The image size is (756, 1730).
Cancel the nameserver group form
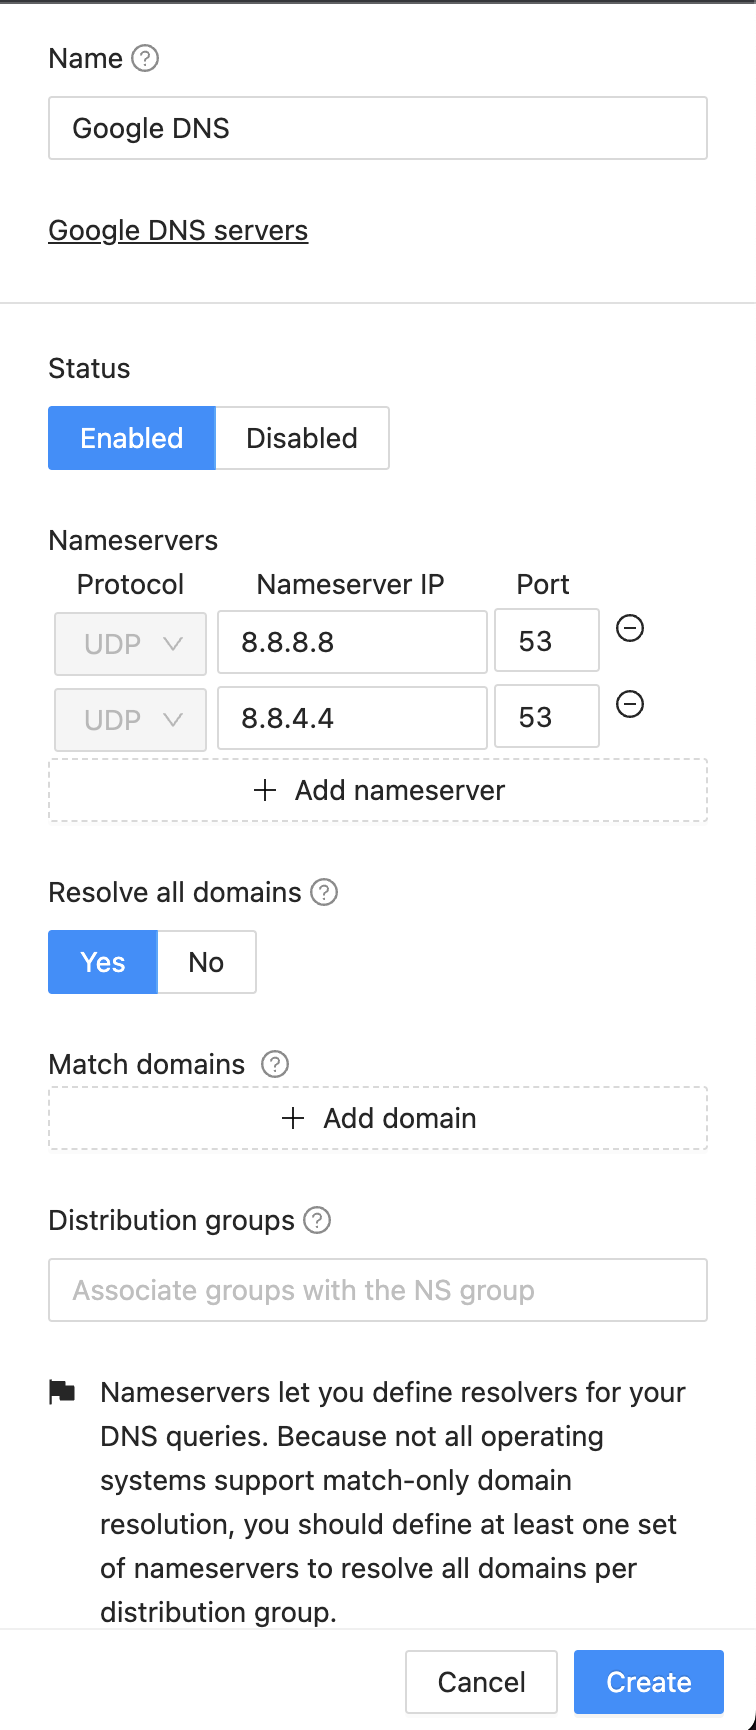click(481, 1682)
